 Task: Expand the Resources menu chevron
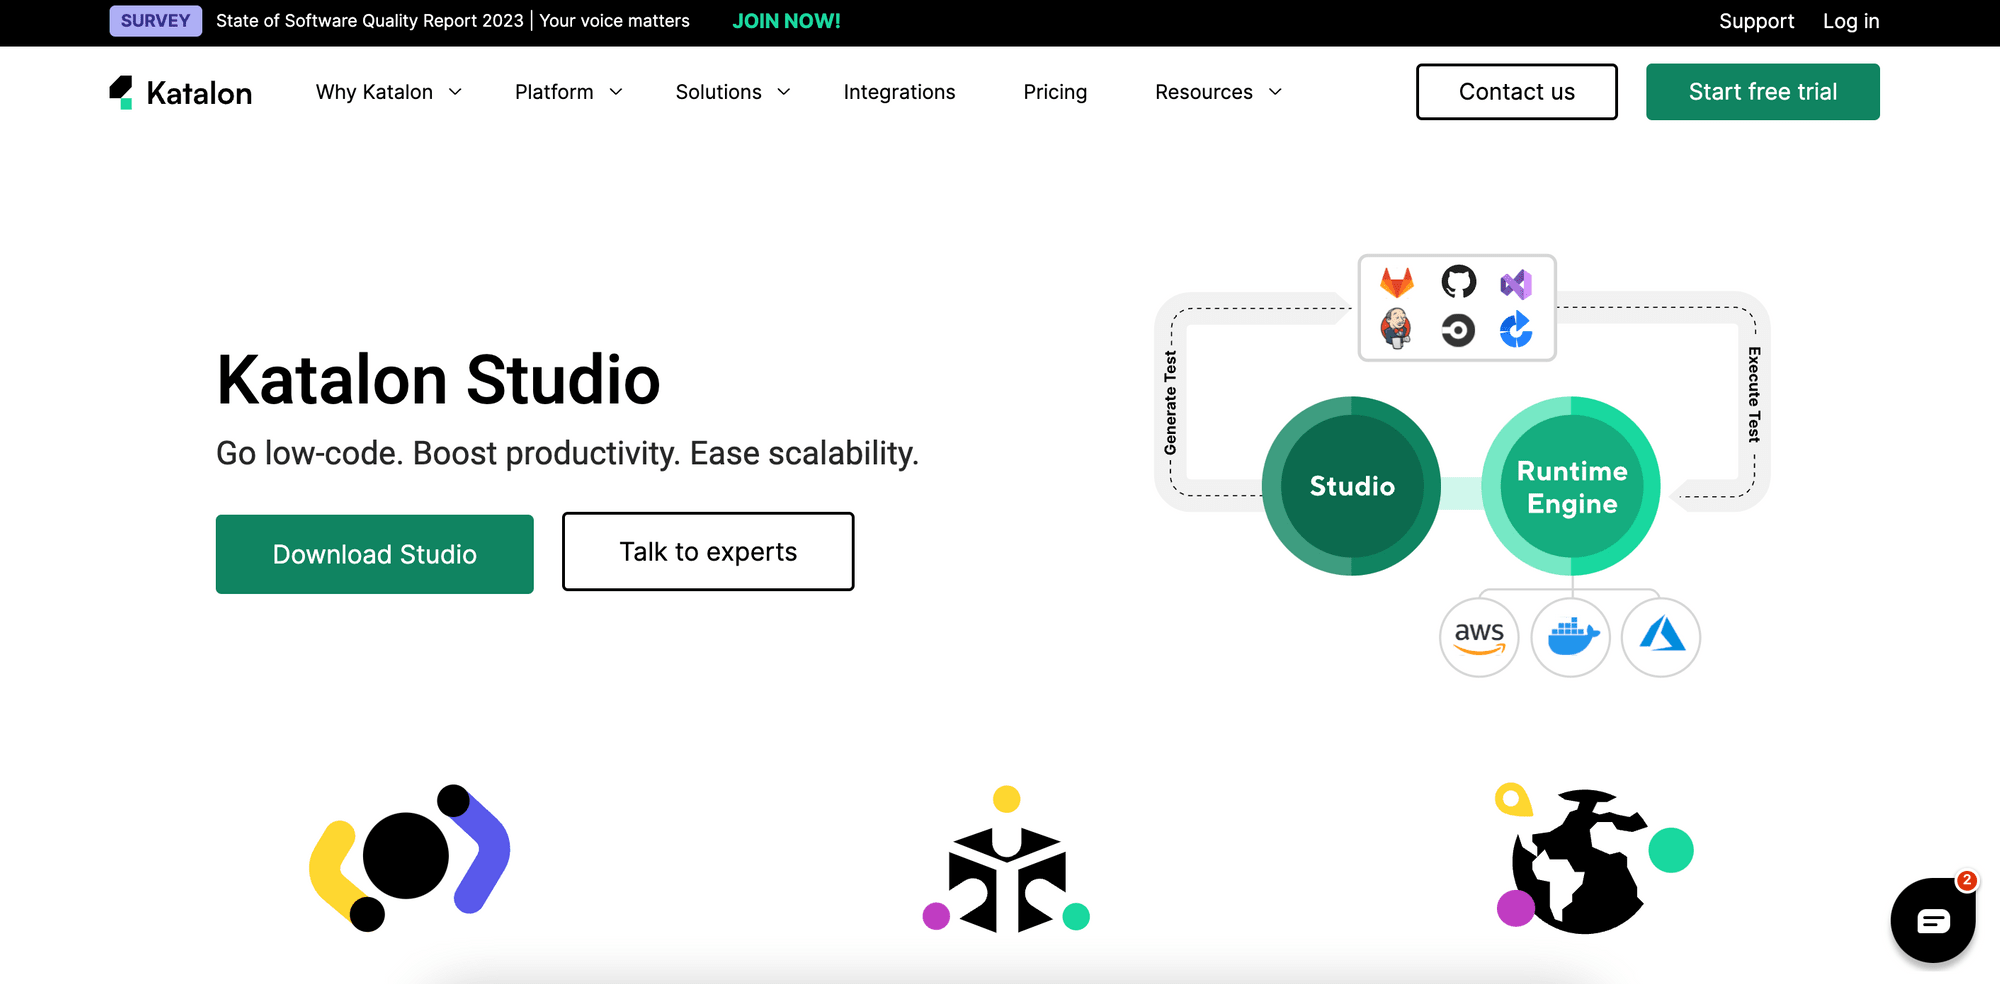[x=1275, y=92]
